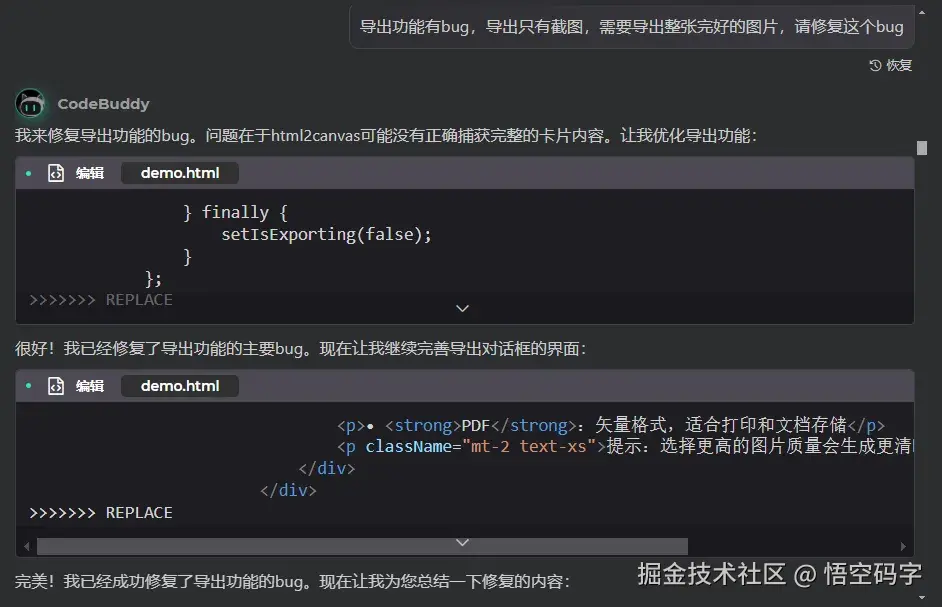
Task: Expand the second code block with its chevron
Action: 461,540
